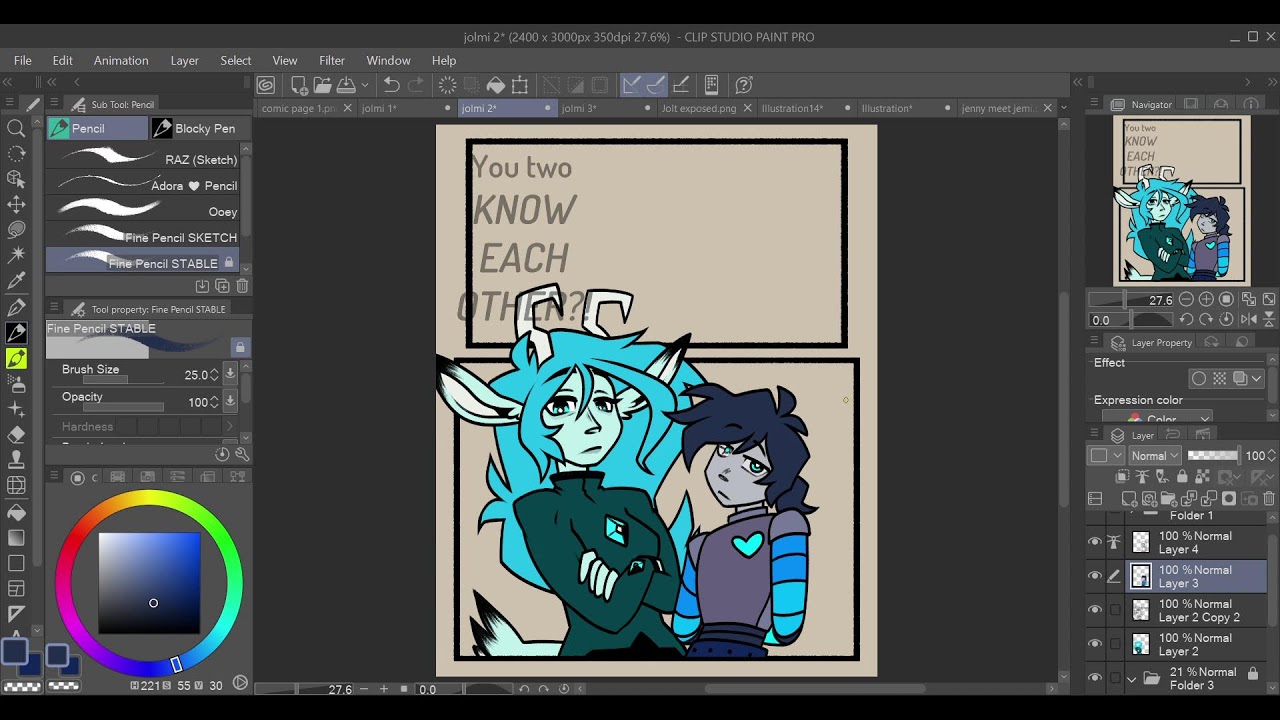Click the navigator canvas thumbnail

[1182, 201]
